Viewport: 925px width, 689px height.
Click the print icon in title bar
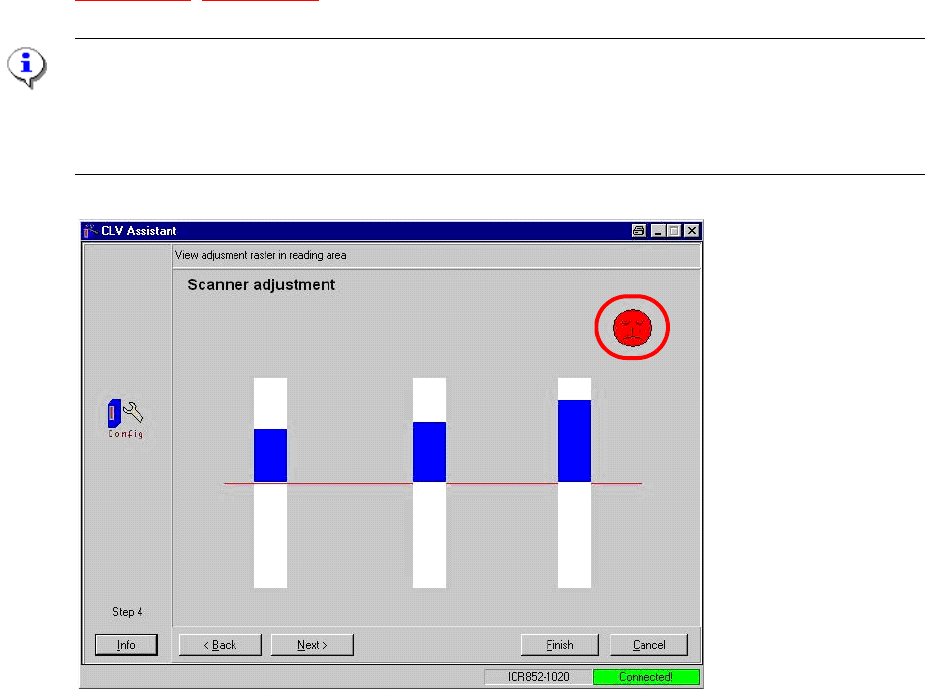[x=638, y=231]
